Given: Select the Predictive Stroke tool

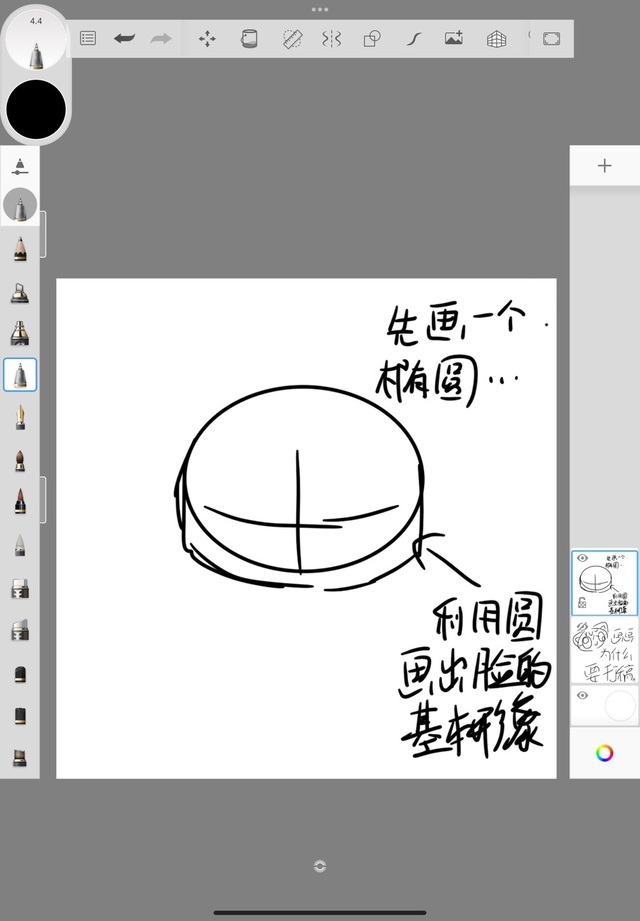Looking at the screenshot, I should pos(413,39).
